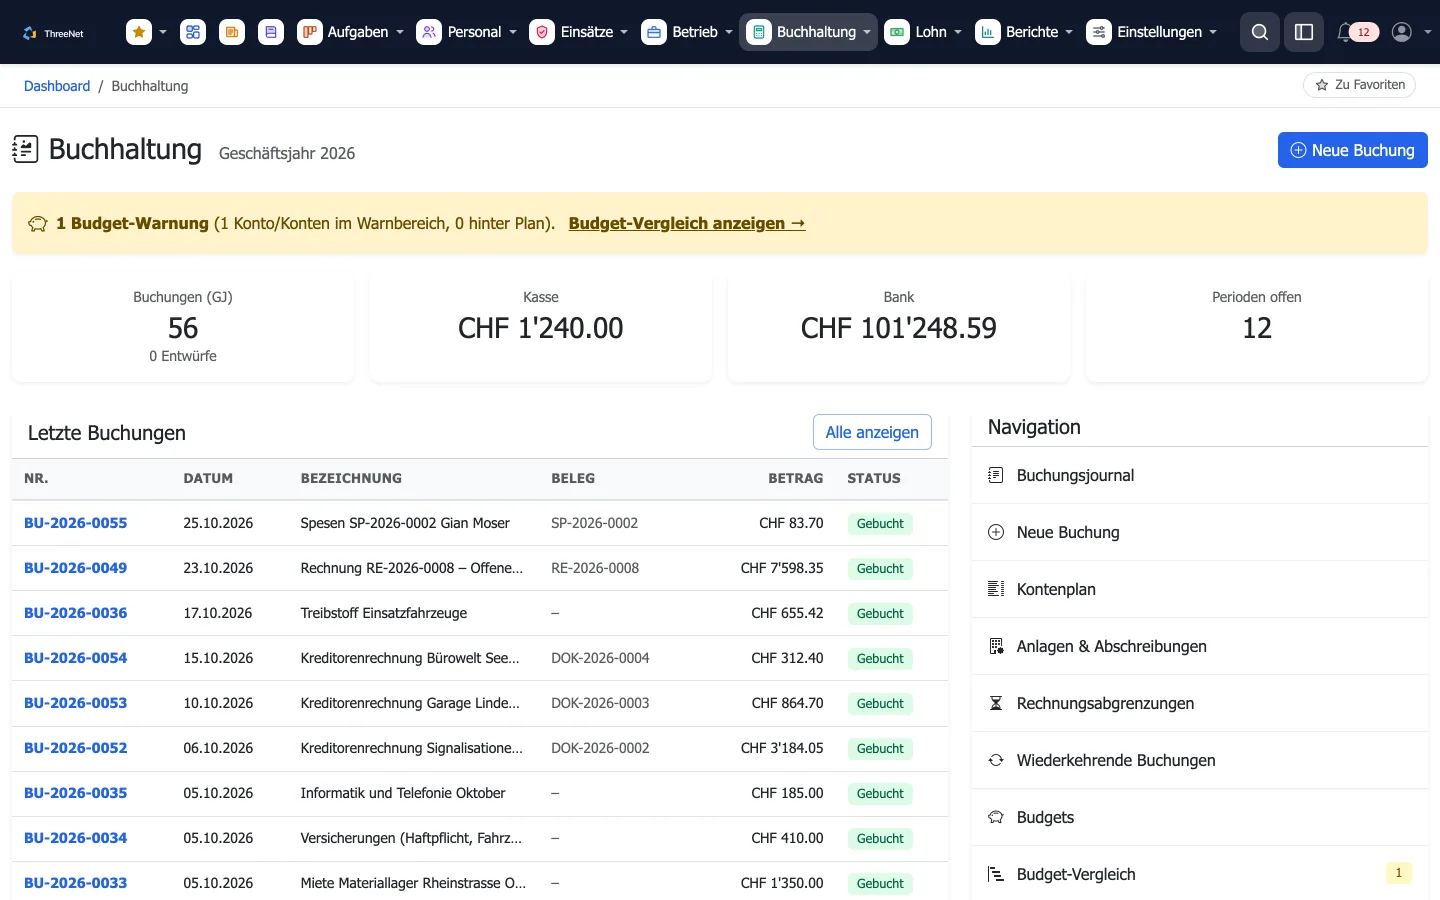This screenshot has width=1440, height=900.
Task: Click the Beleg cell DOK-2026-0003
Action: 600,703
